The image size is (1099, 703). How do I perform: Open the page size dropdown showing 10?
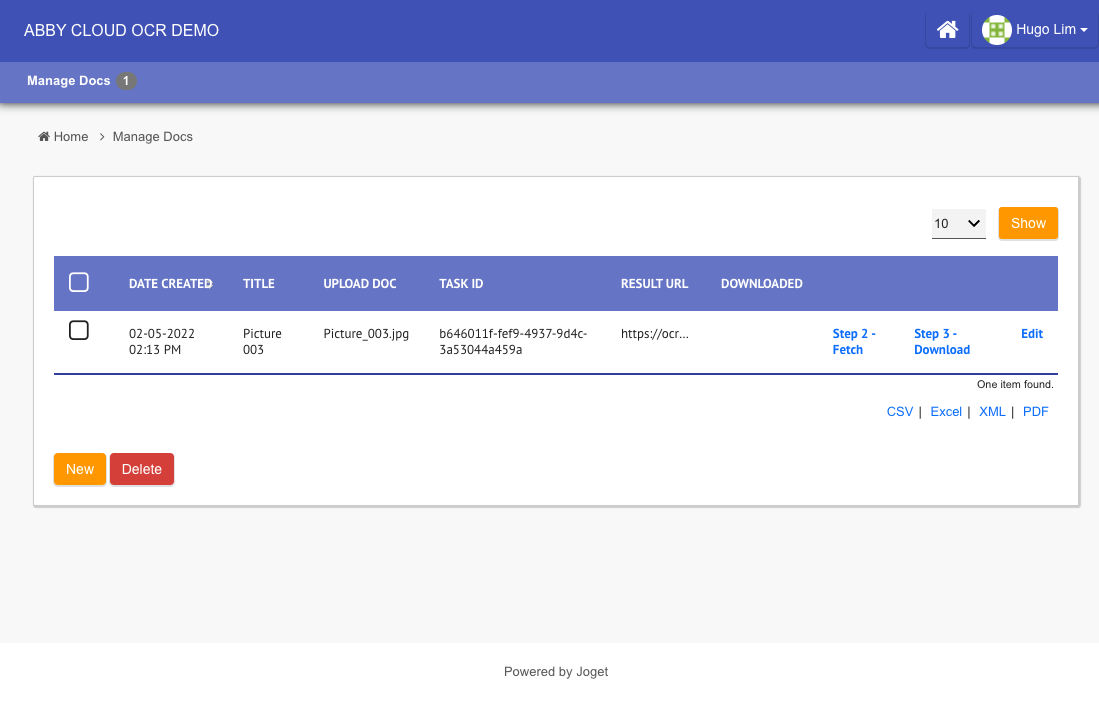pyautogui.click(x=958, y=224)
